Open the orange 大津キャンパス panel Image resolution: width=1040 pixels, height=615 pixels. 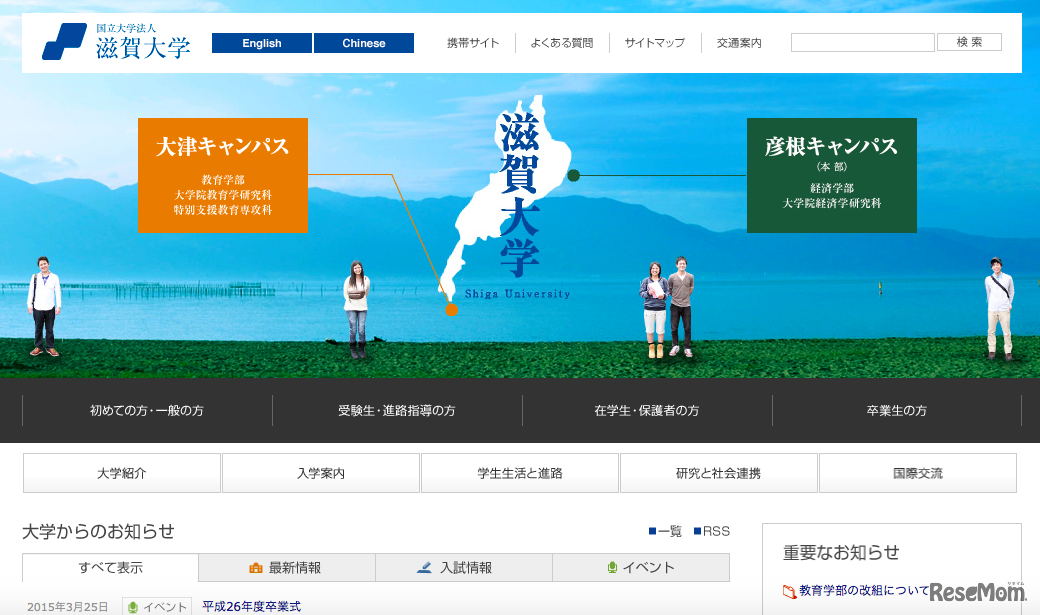(x=222, y=175)
